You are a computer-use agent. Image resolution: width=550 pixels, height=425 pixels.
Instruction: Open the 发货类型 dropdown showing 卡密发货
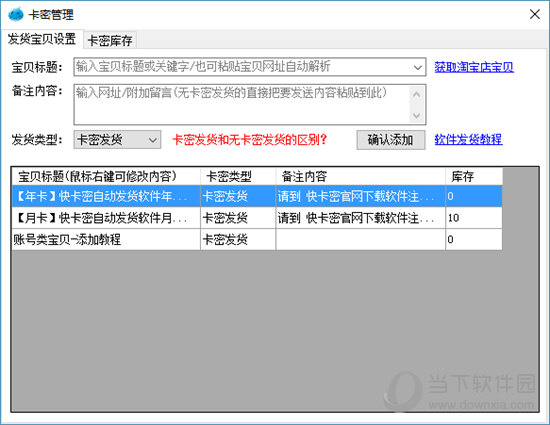pos(117,140)
